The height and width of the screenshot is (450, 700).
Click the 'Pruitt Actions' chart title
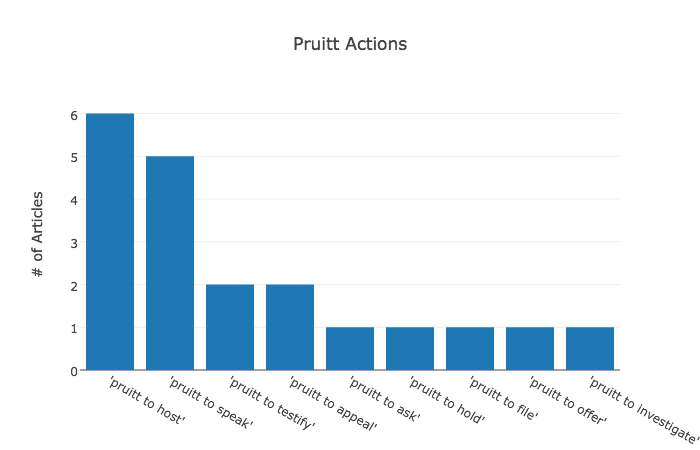pyautogui.click(x=350, y=44)
